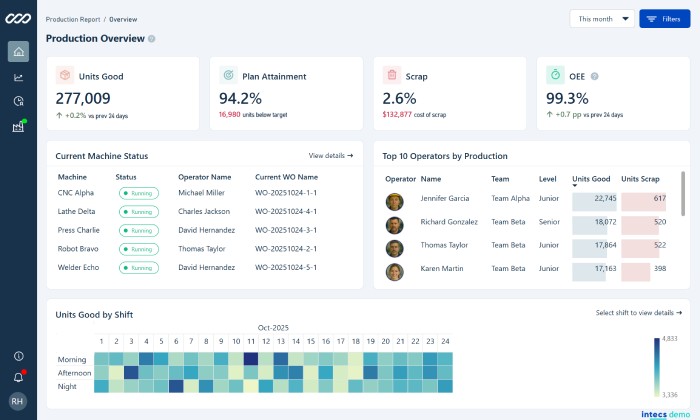This screenshot has height=420, width=700.
Task: Click the logo at top of sidebar
Action: point(18,18)
